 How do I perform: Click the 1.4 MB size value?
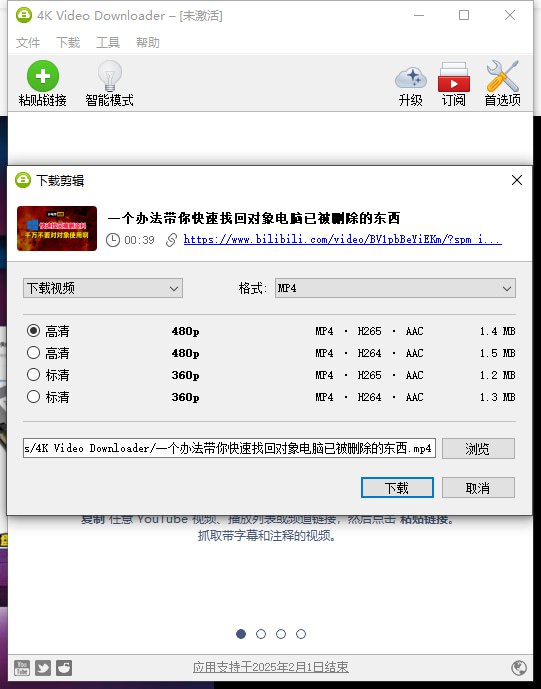497,331
